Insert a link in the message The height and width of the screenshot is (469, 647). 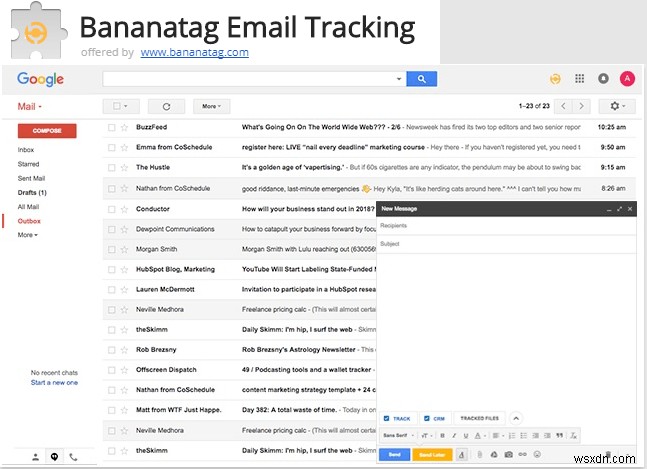pyautogui.click(x=522, y=455)
